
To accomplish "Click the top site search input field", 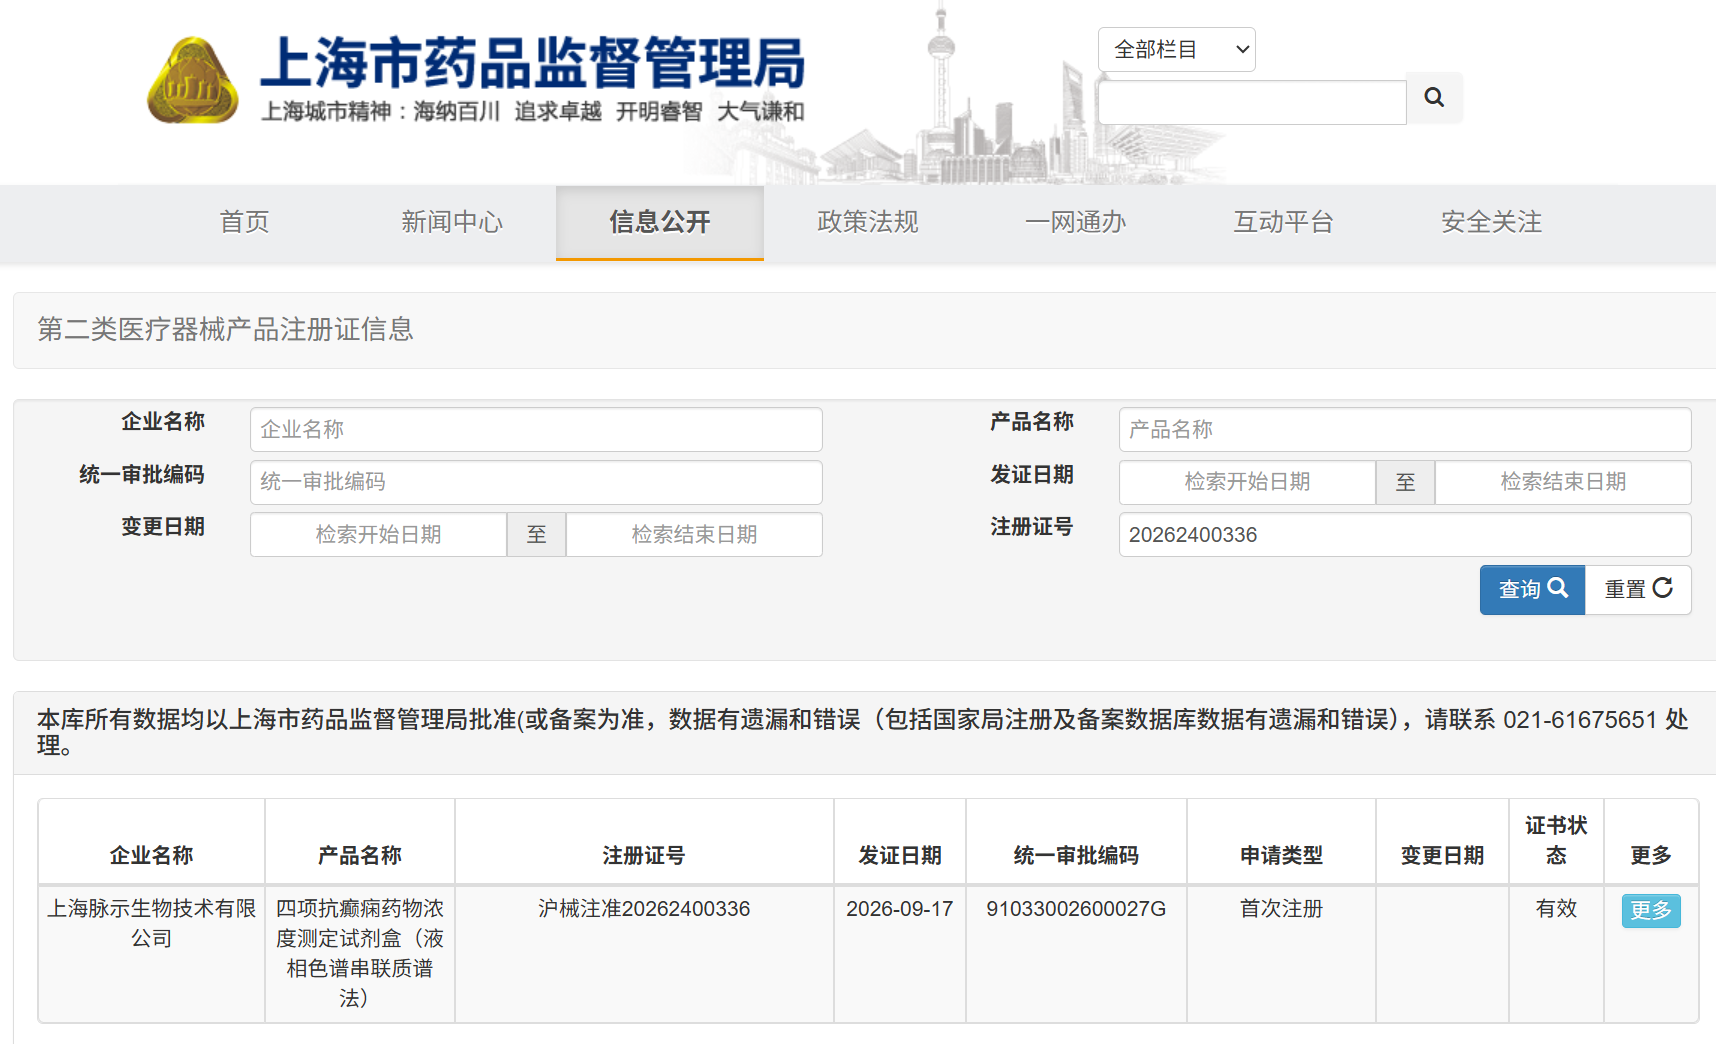I will (x=1252, y=102).
